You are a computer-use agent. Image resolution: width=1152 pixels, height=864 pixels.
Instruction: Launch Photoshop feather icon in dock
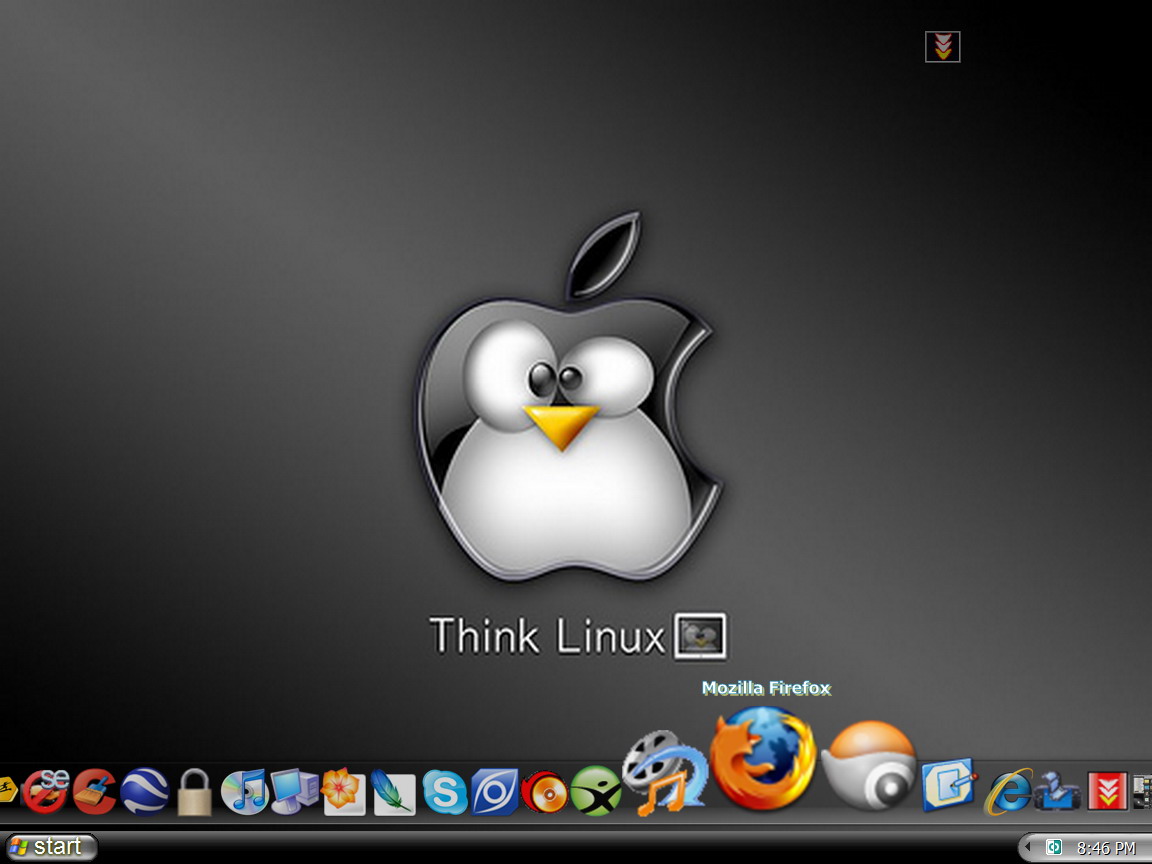click(x=394, y=792)
